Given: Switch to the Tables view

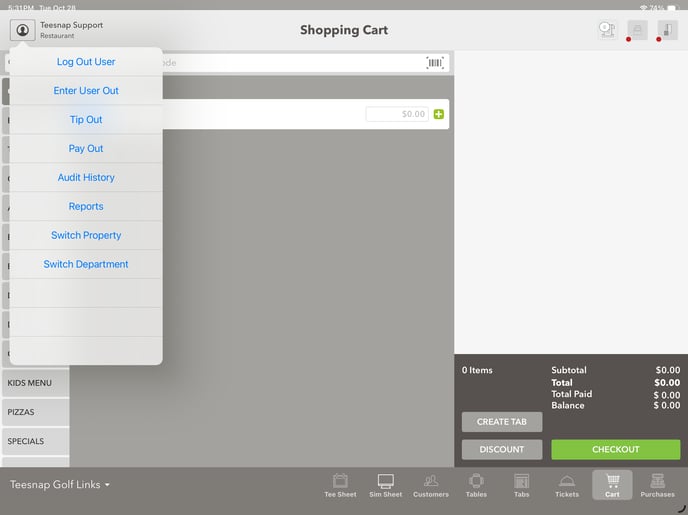Looking at the screenshot, I should pyautogui.click(x=476, y=485).
